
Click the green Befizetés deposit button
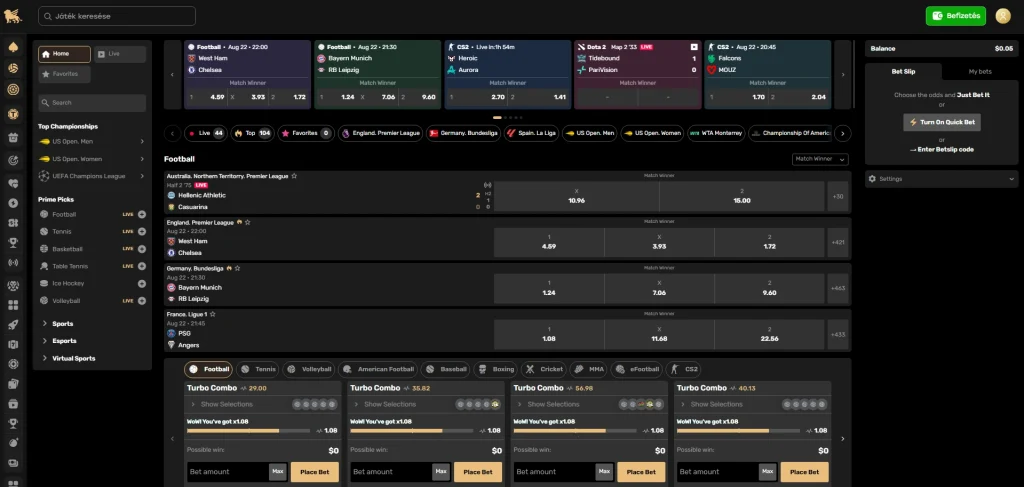click(955, 16)
